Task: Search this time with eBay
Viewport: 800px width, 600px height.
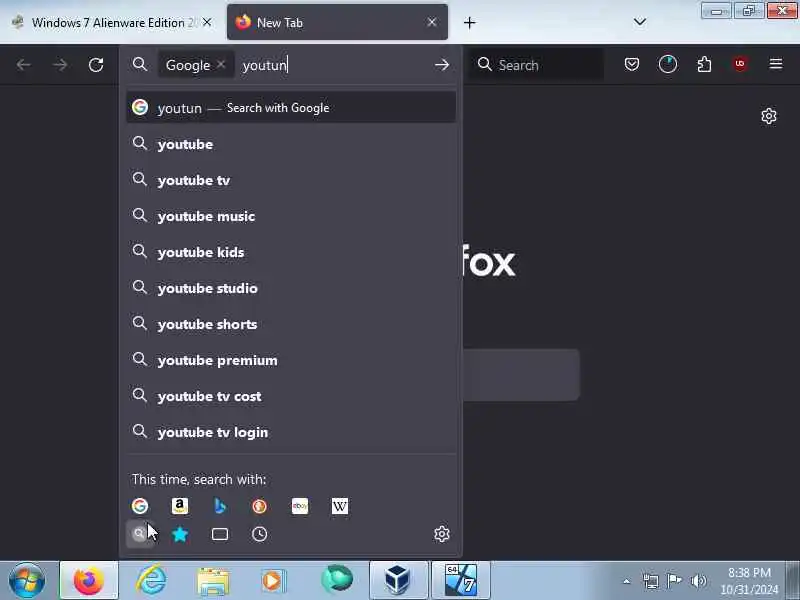Action: pos(300,506)
